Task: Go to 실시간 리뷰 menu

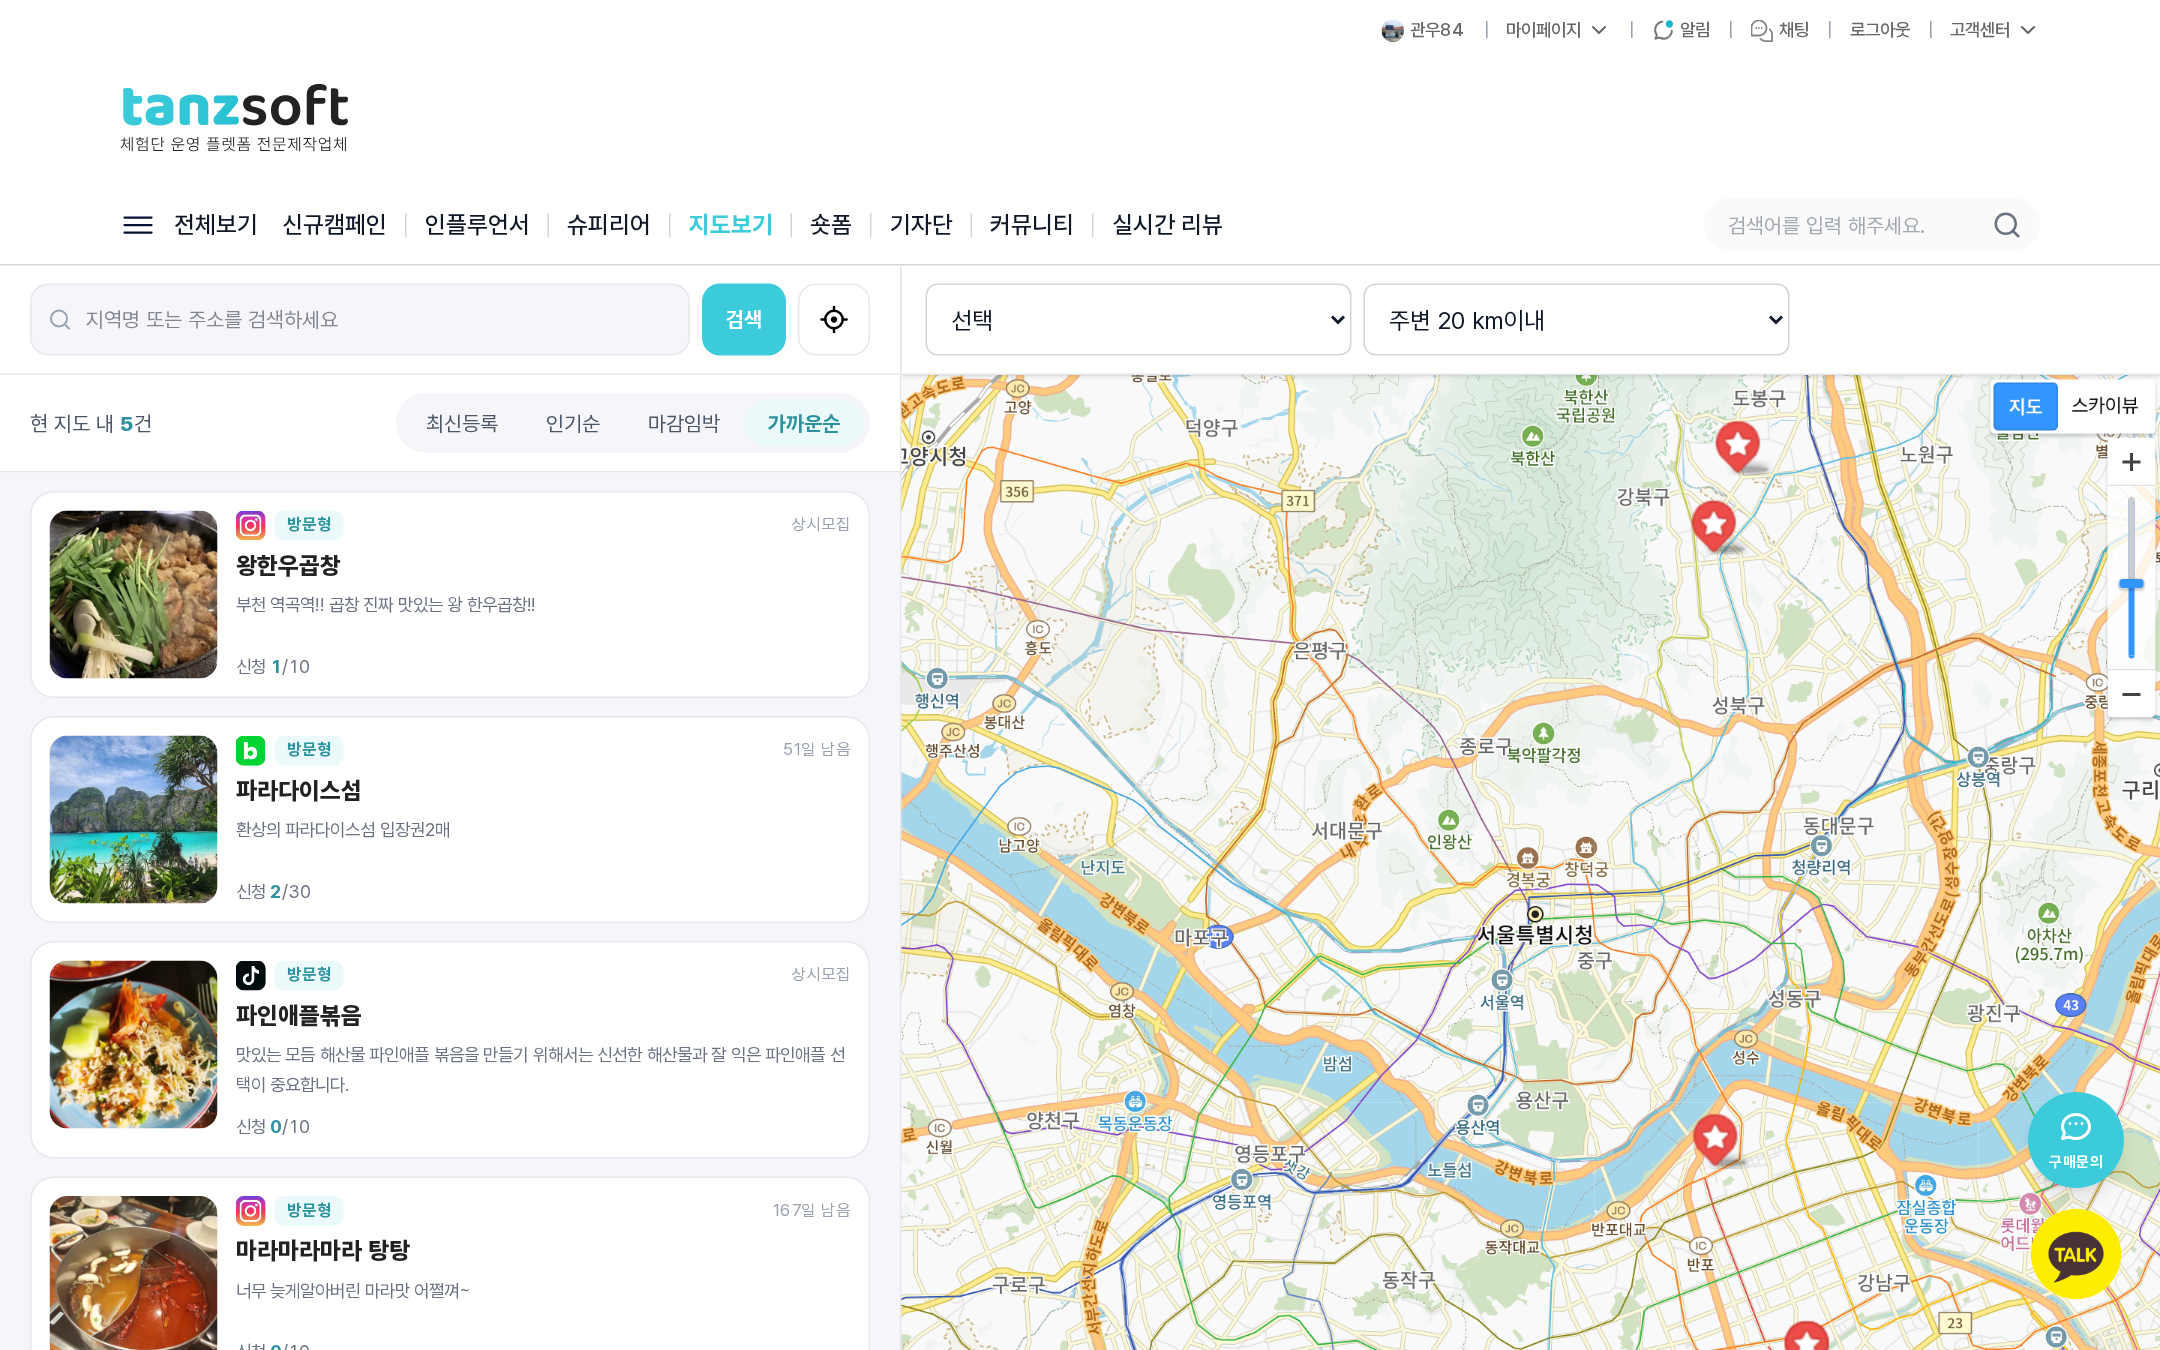Action: [1168, 225]
